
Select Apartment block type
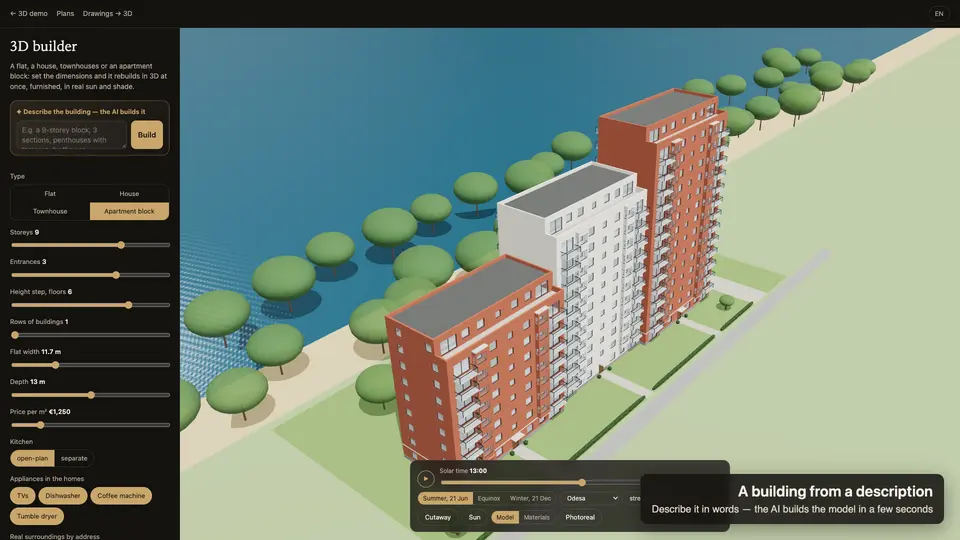coord(129,211)
